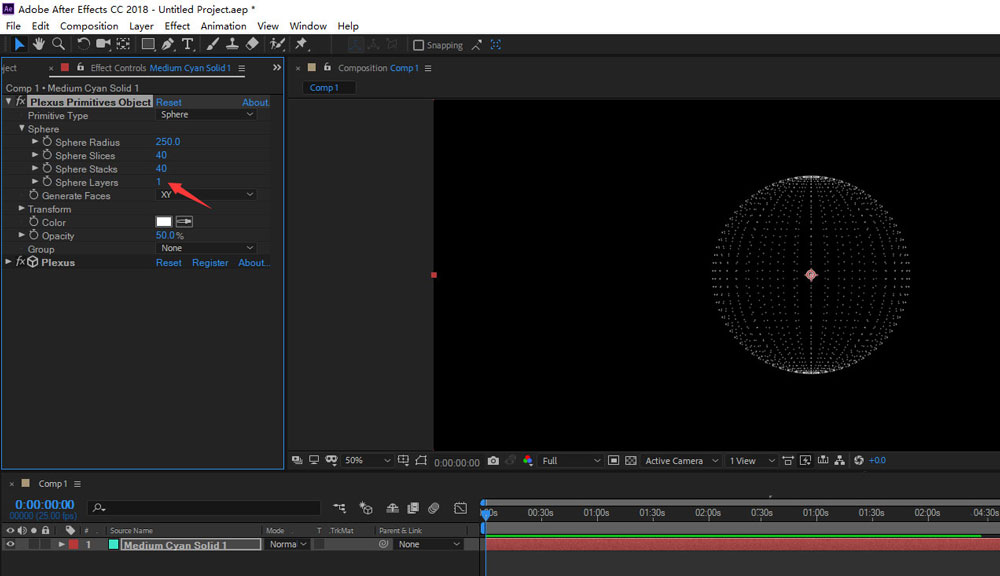The image size is (1000, 576).
Task: Enable the Snapping checkbox
Action: click(x=419, y=45)
